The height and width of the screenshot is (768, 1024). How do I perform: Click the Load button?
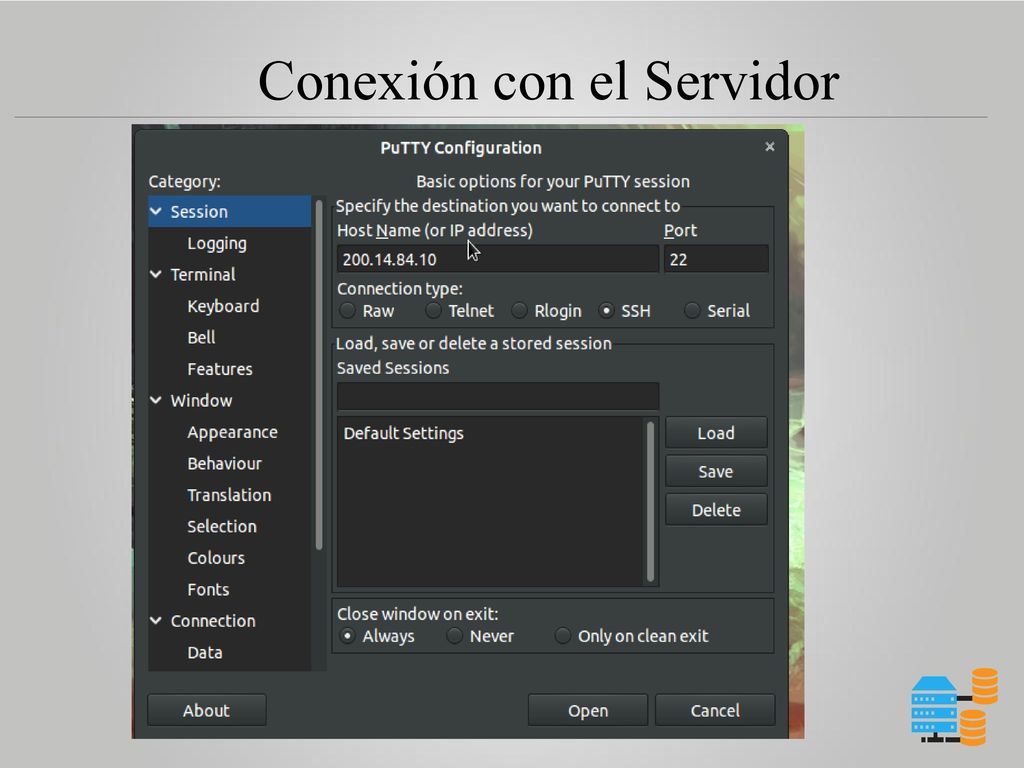click(x=716, y=433)
